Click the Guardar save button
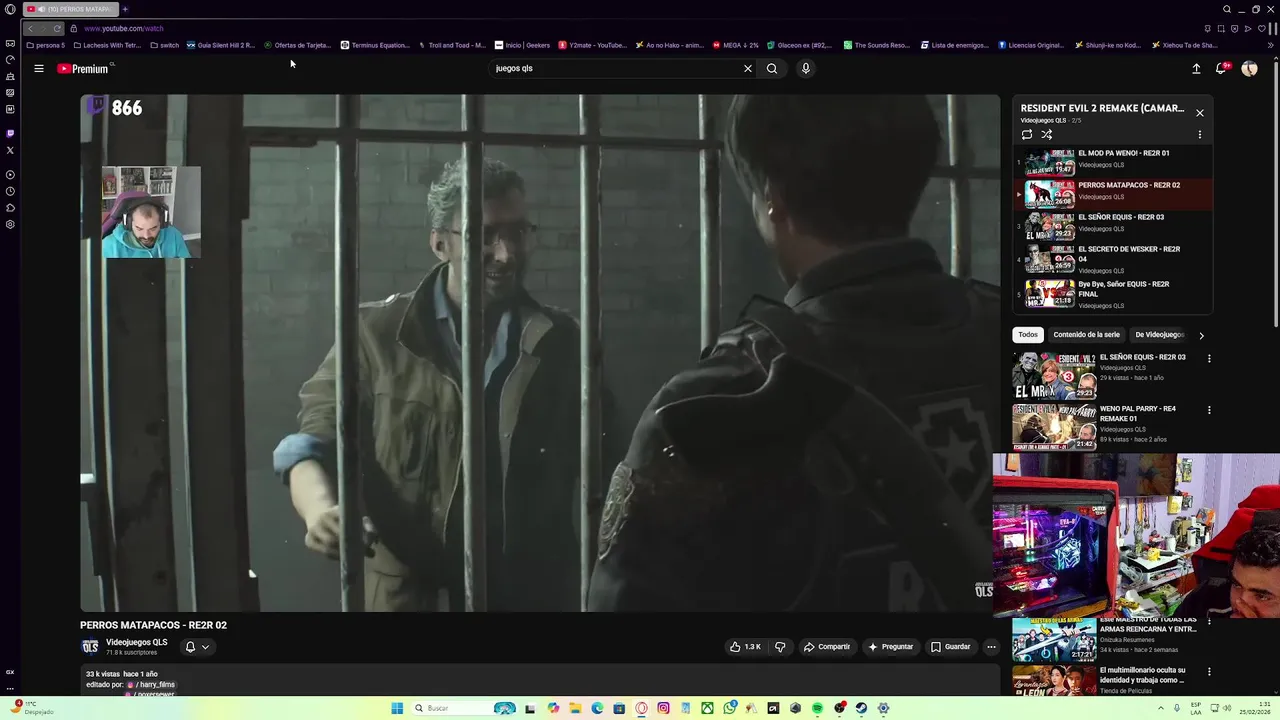Screen dimensions: 1280x720 click(x=950, y=647)
